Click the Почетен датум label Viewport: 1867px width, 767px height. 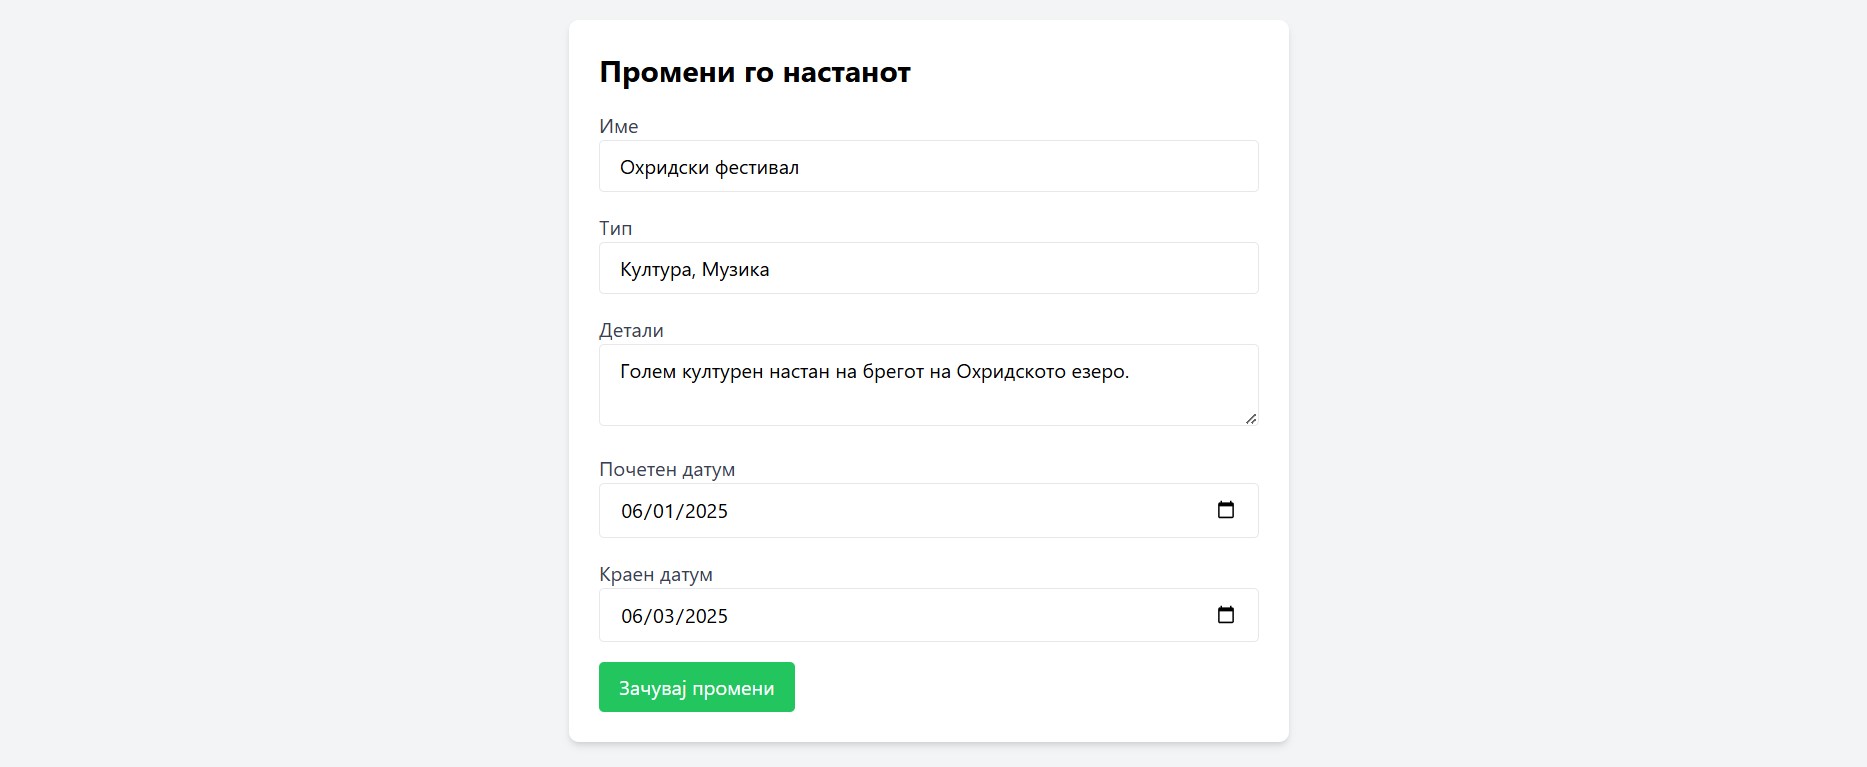pos(666,470)
